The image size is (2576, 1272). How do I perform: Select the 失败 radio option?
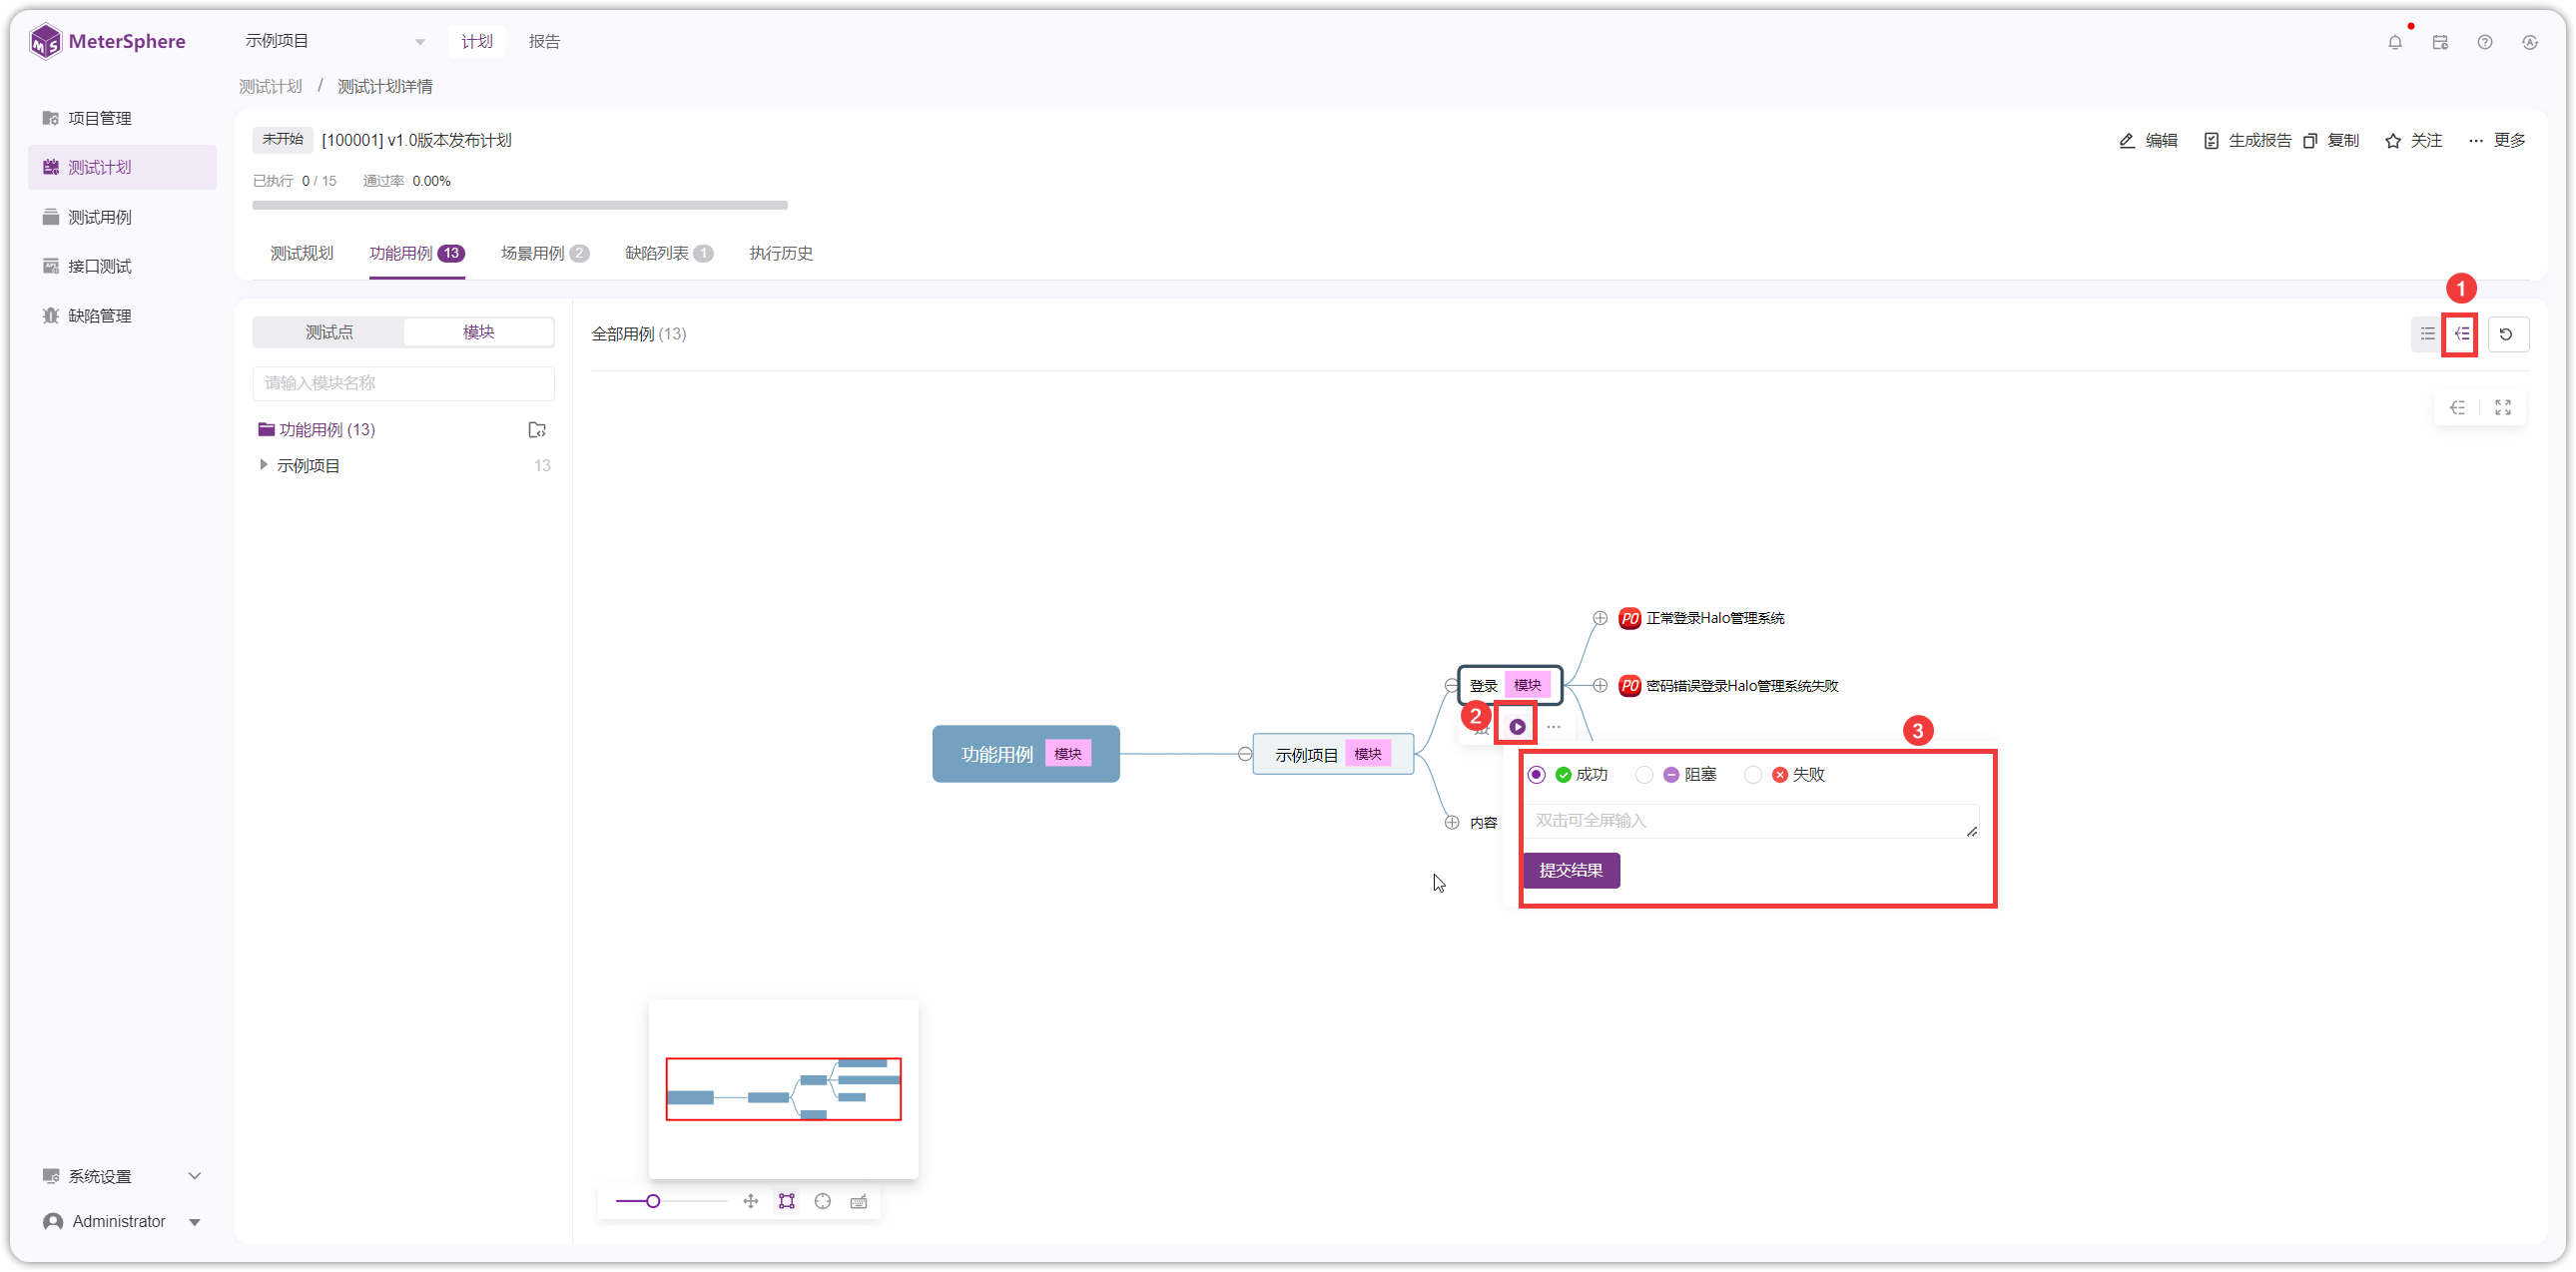tap(1752, 775)
